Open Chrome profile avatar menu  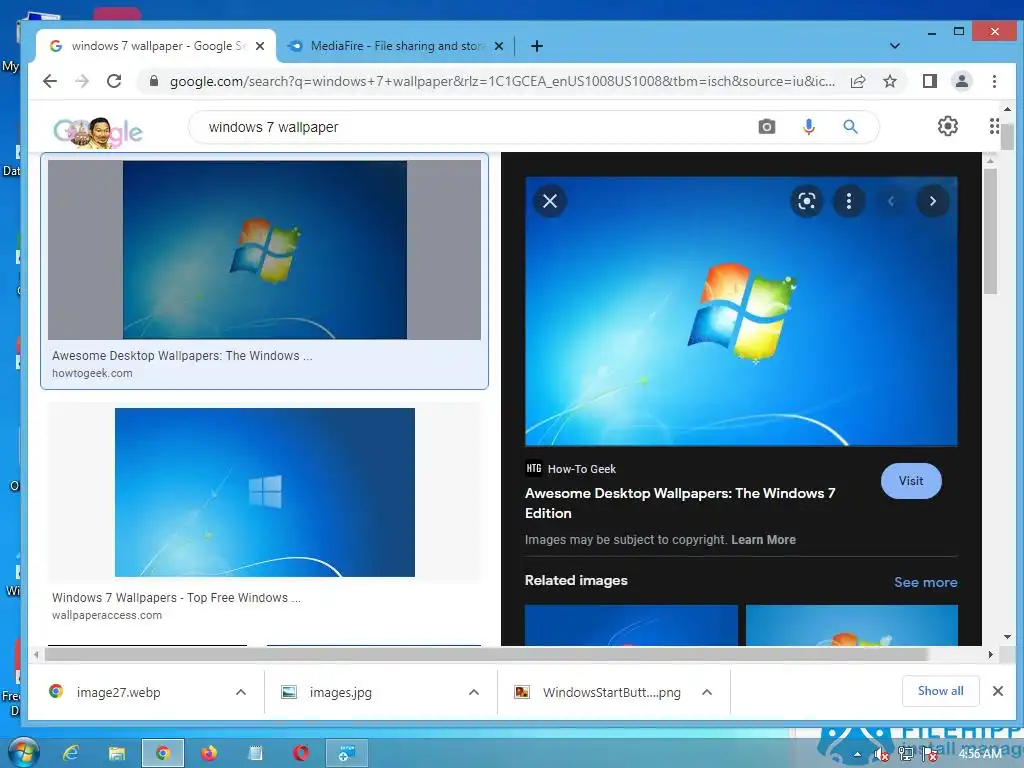(x=962, y=81)
